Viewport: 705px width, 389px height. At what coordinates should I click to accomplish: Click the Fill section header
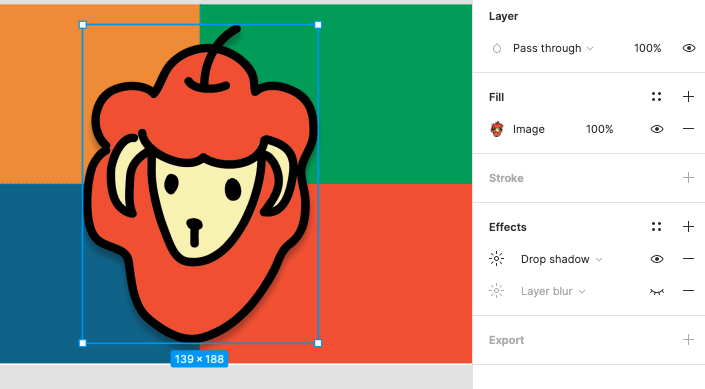496,97
